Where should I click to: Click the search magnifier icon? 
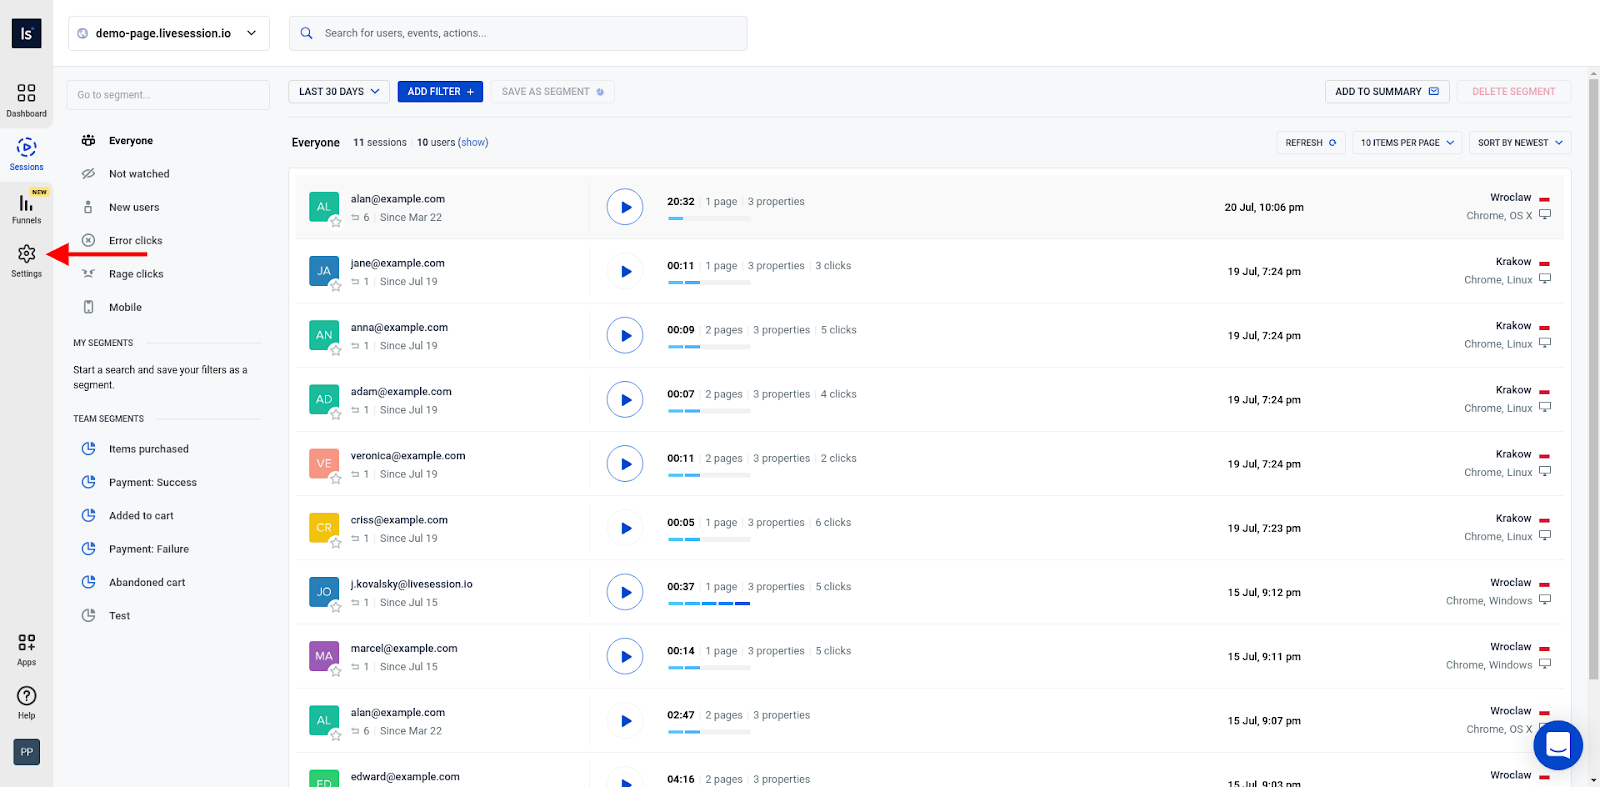(307, 33)
